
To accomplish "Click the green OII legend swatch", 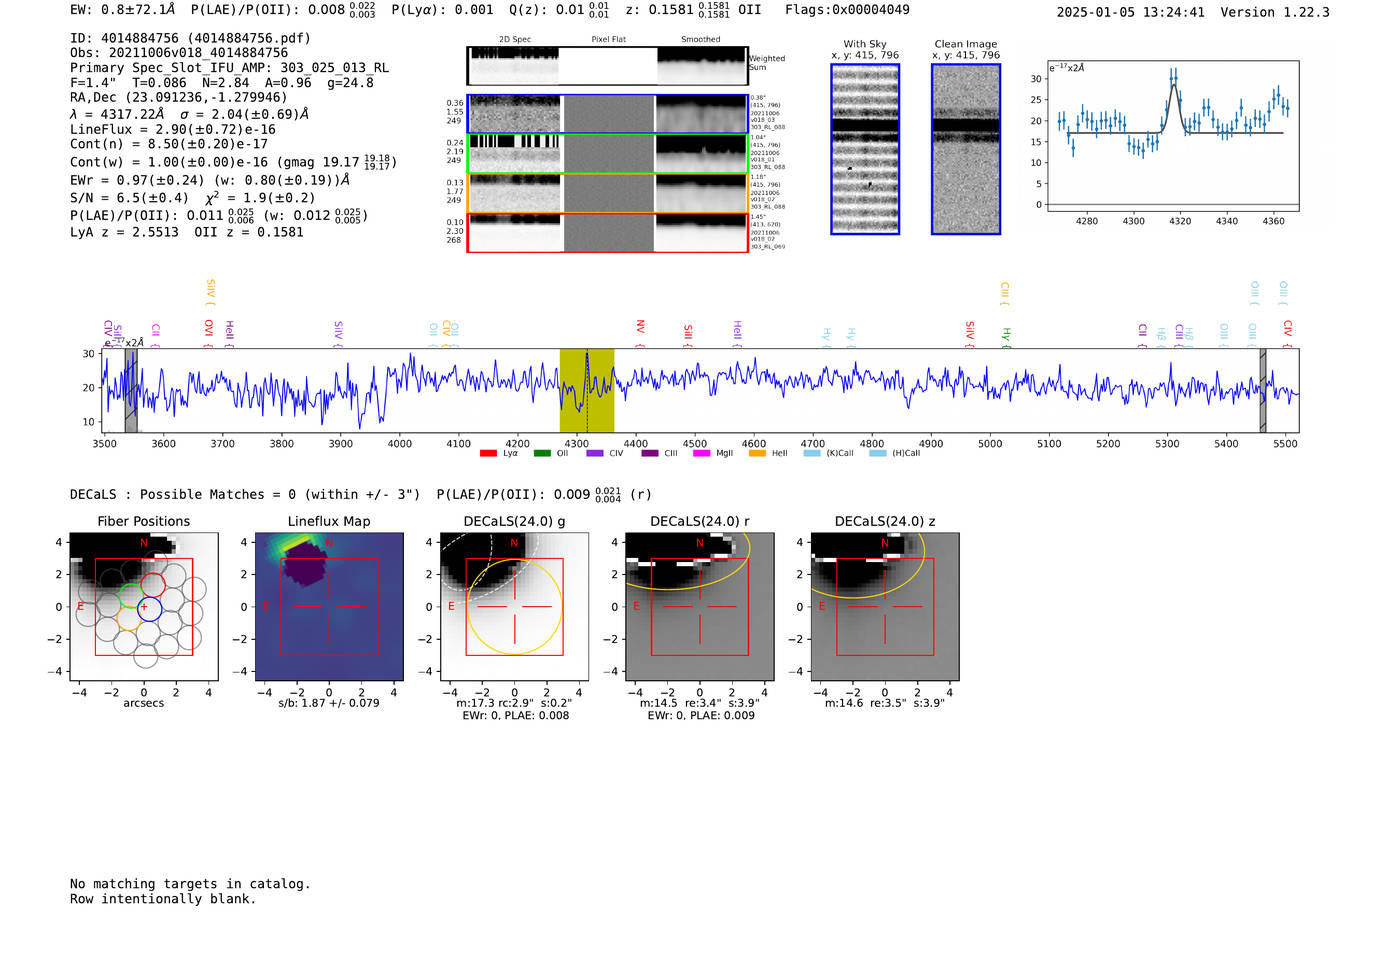I will coord(542,453).
